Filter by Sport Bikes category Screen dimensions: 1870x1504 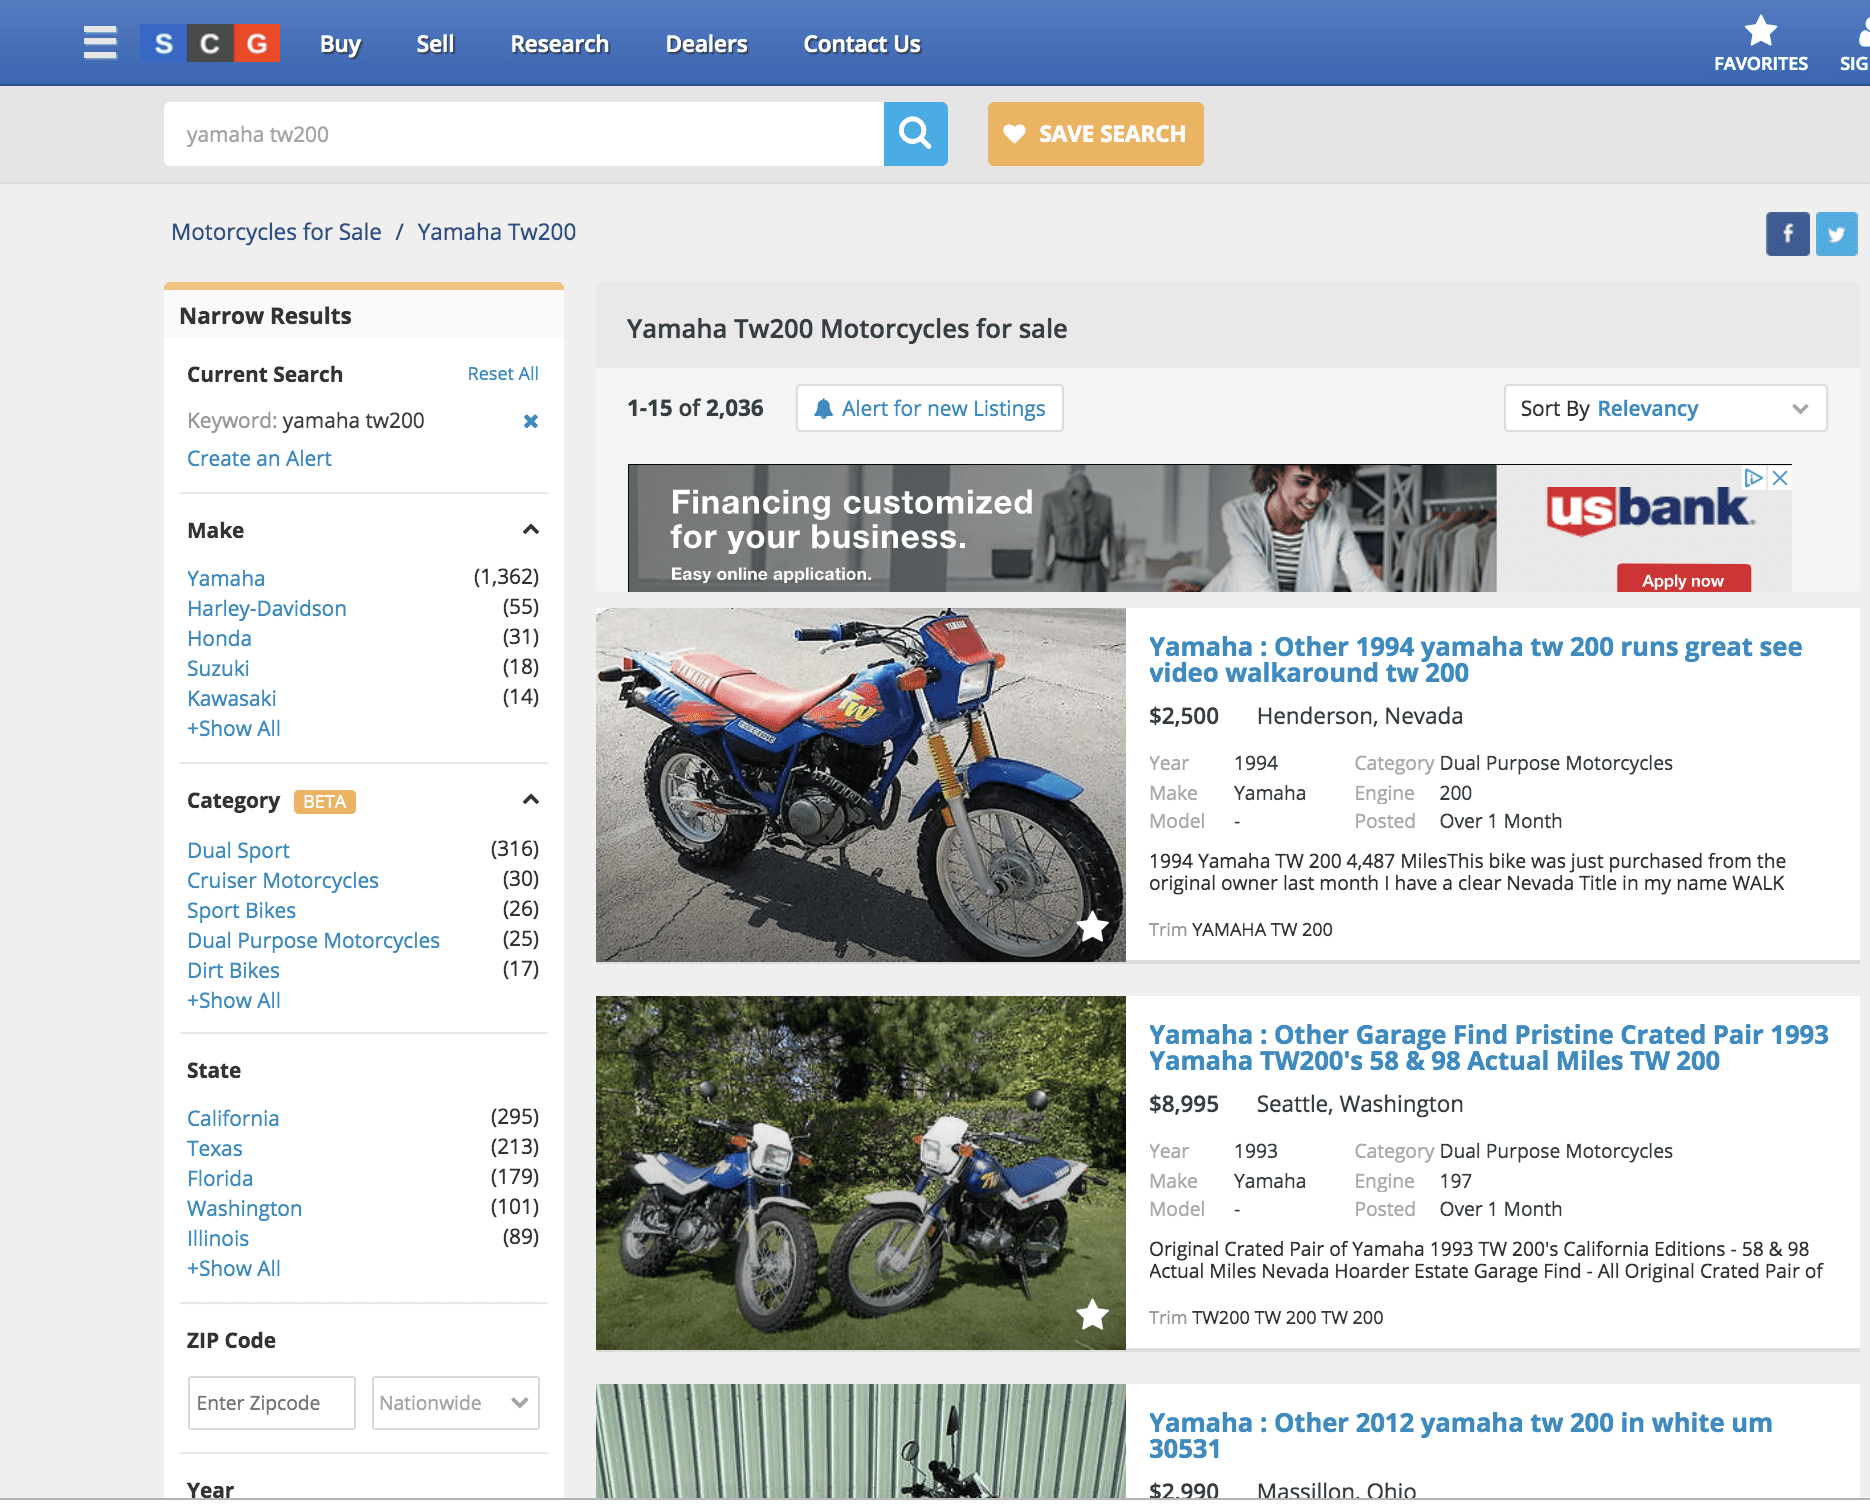[x=241, y=910]
